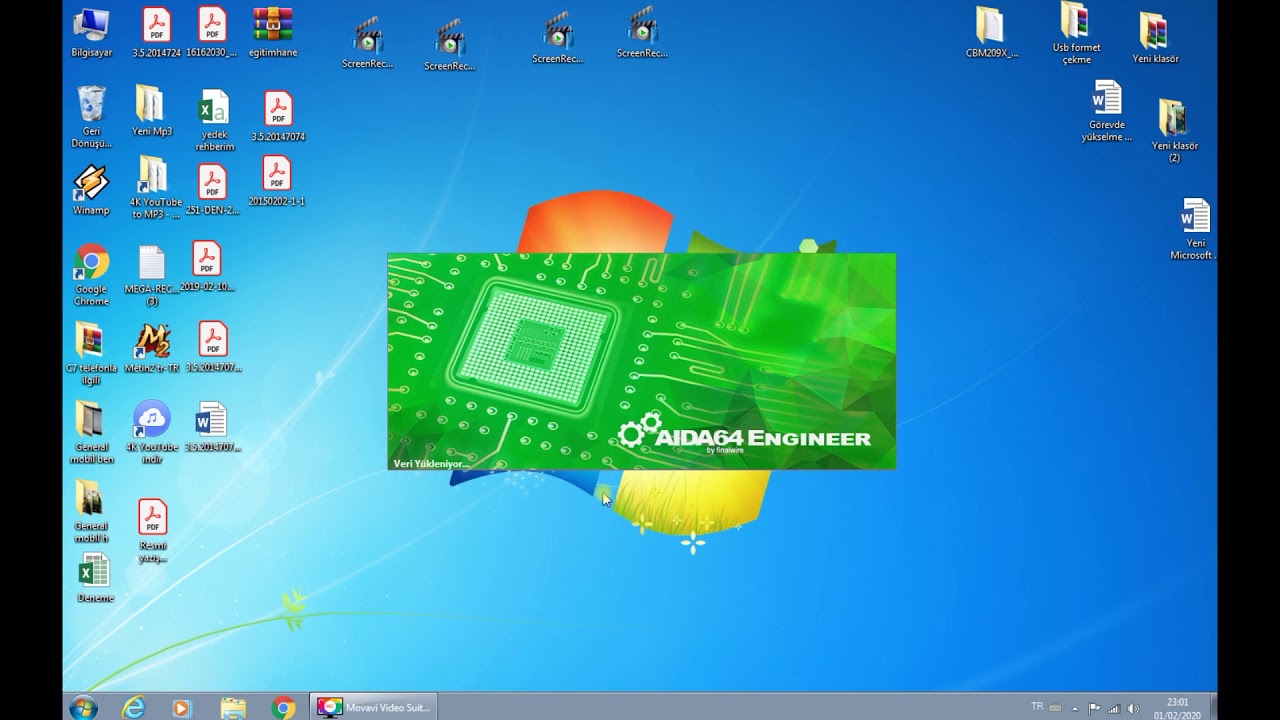
Task: Open the volume speaker tray icon
Action: coord(1133,708)
